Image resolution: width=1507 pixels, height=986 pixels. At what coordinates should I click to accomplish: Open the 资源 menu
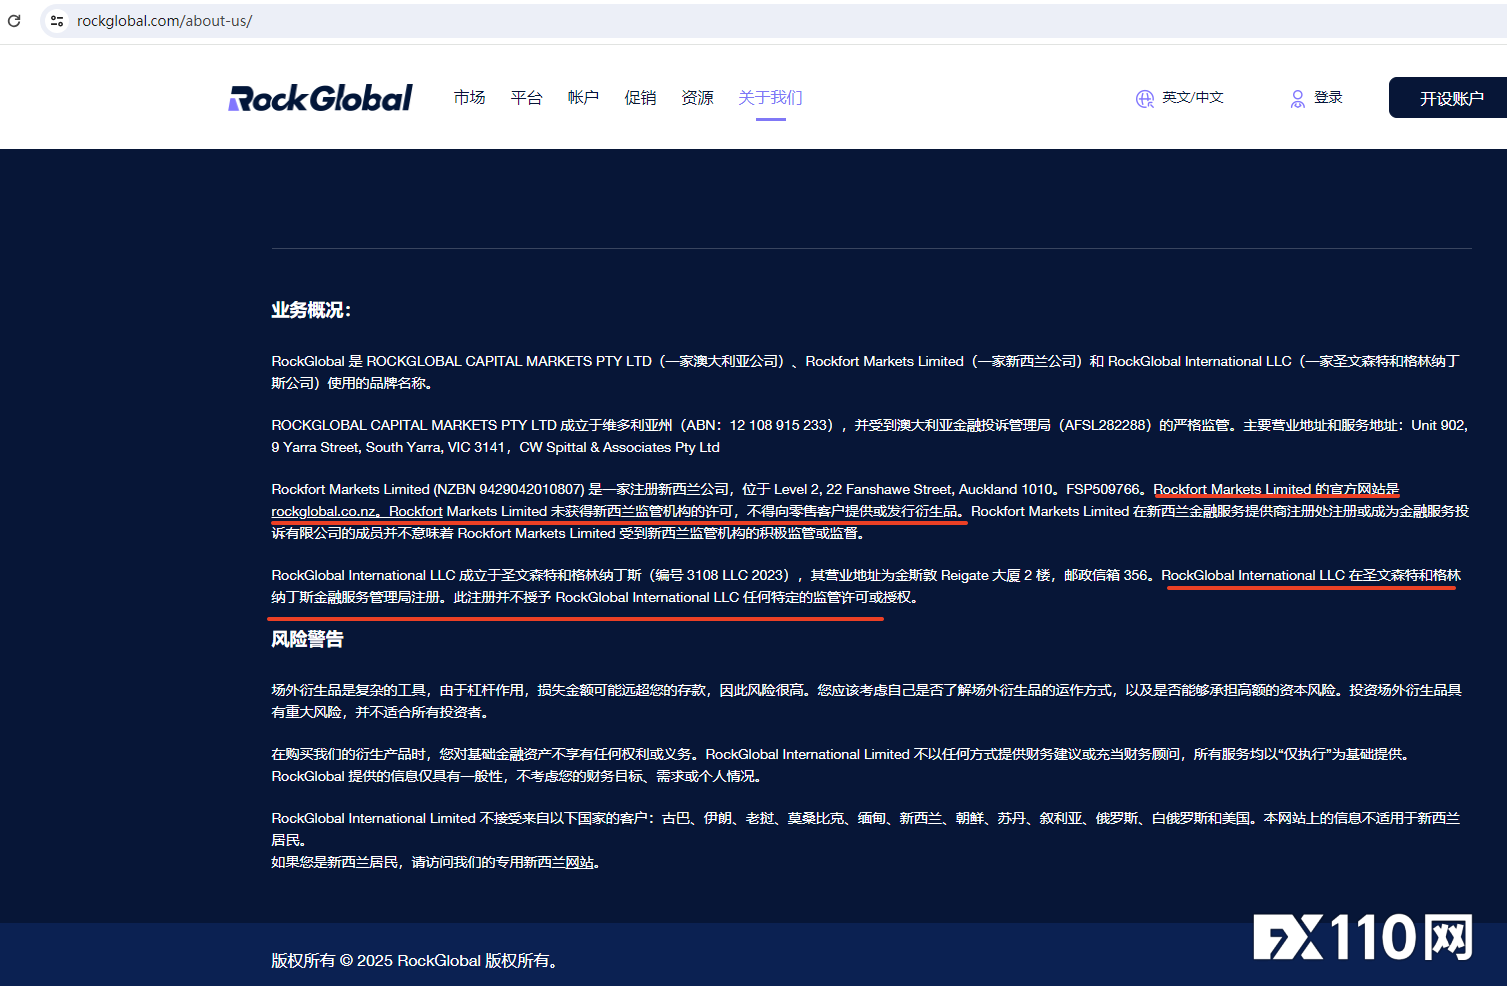(x=697, y=97)
